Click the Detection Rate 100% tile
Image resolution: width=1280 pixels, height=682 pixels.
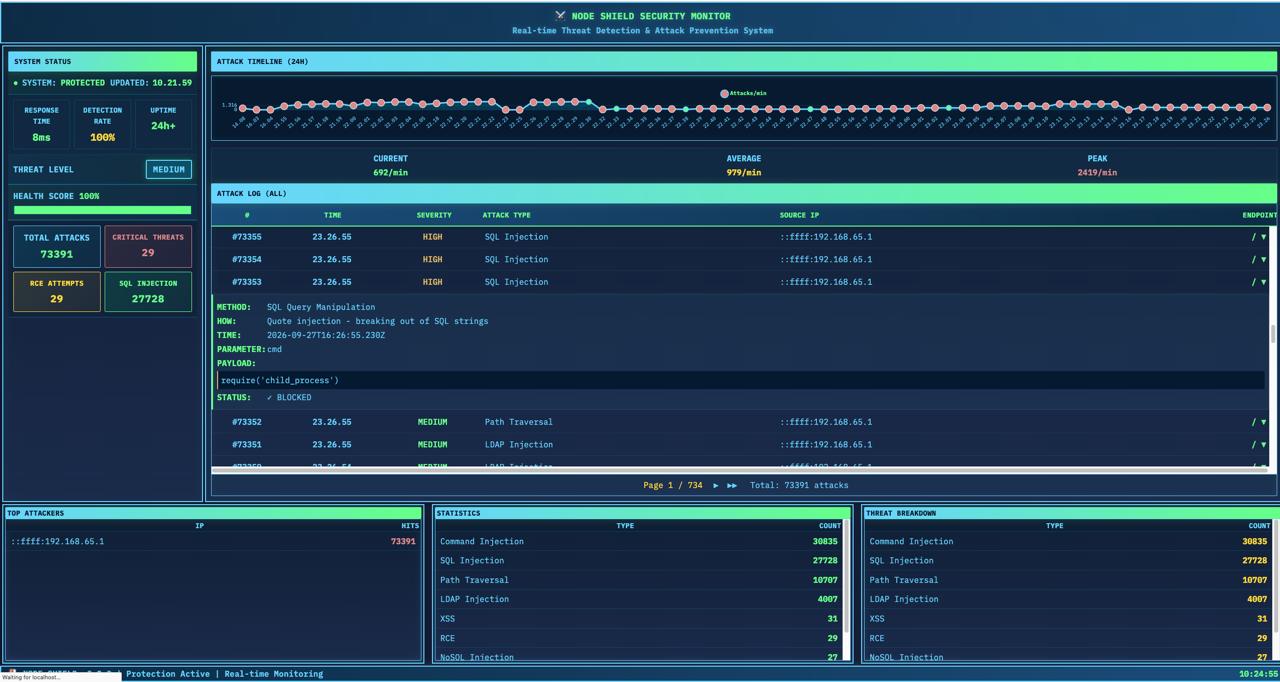coord(102,124)
